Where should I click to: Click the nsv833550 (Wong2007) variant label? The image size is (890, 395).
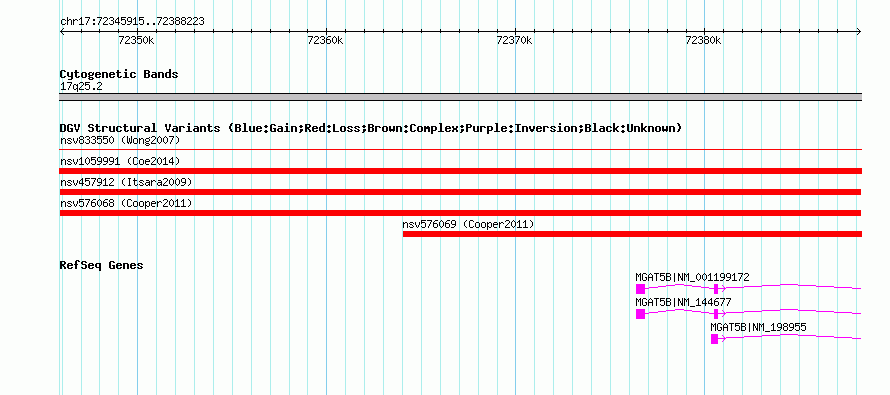120,140
